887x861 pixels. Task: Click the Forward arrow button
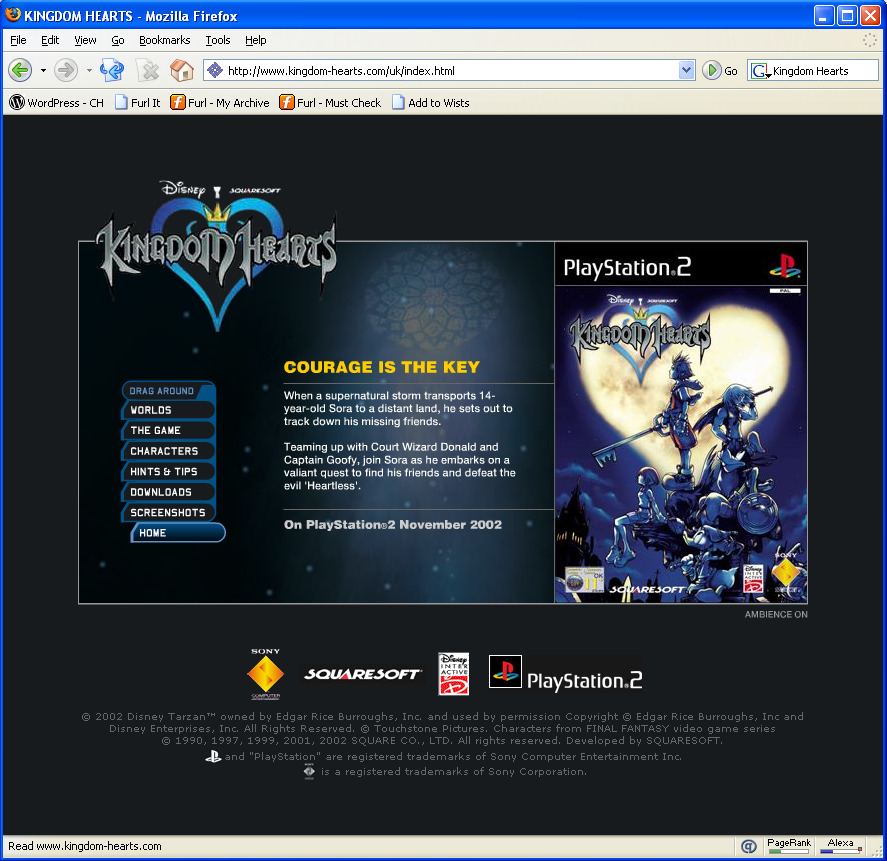[65, 71]
